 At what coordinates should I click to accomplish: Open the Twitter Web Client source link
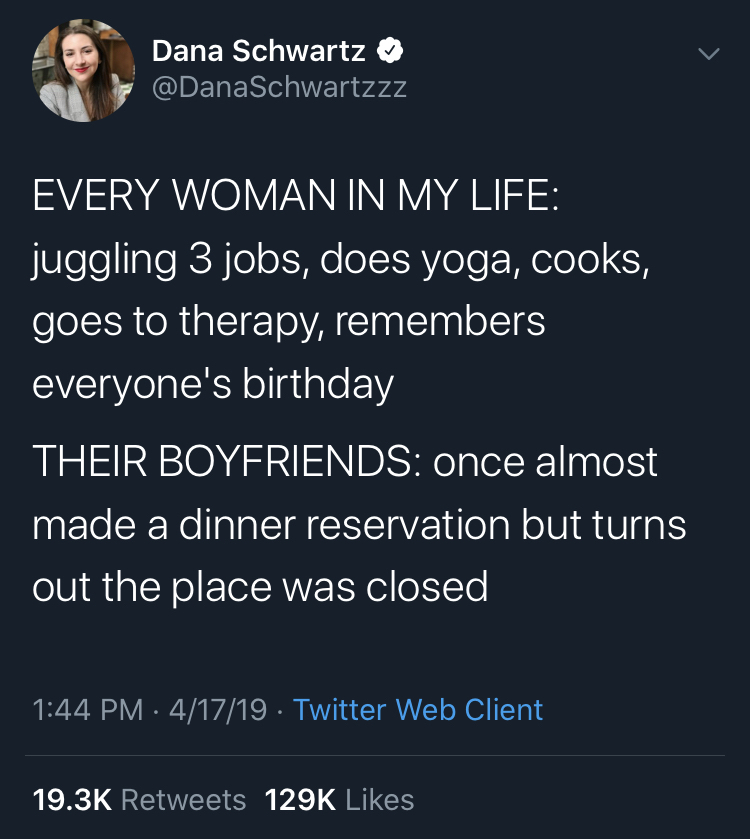pos(418,710)
